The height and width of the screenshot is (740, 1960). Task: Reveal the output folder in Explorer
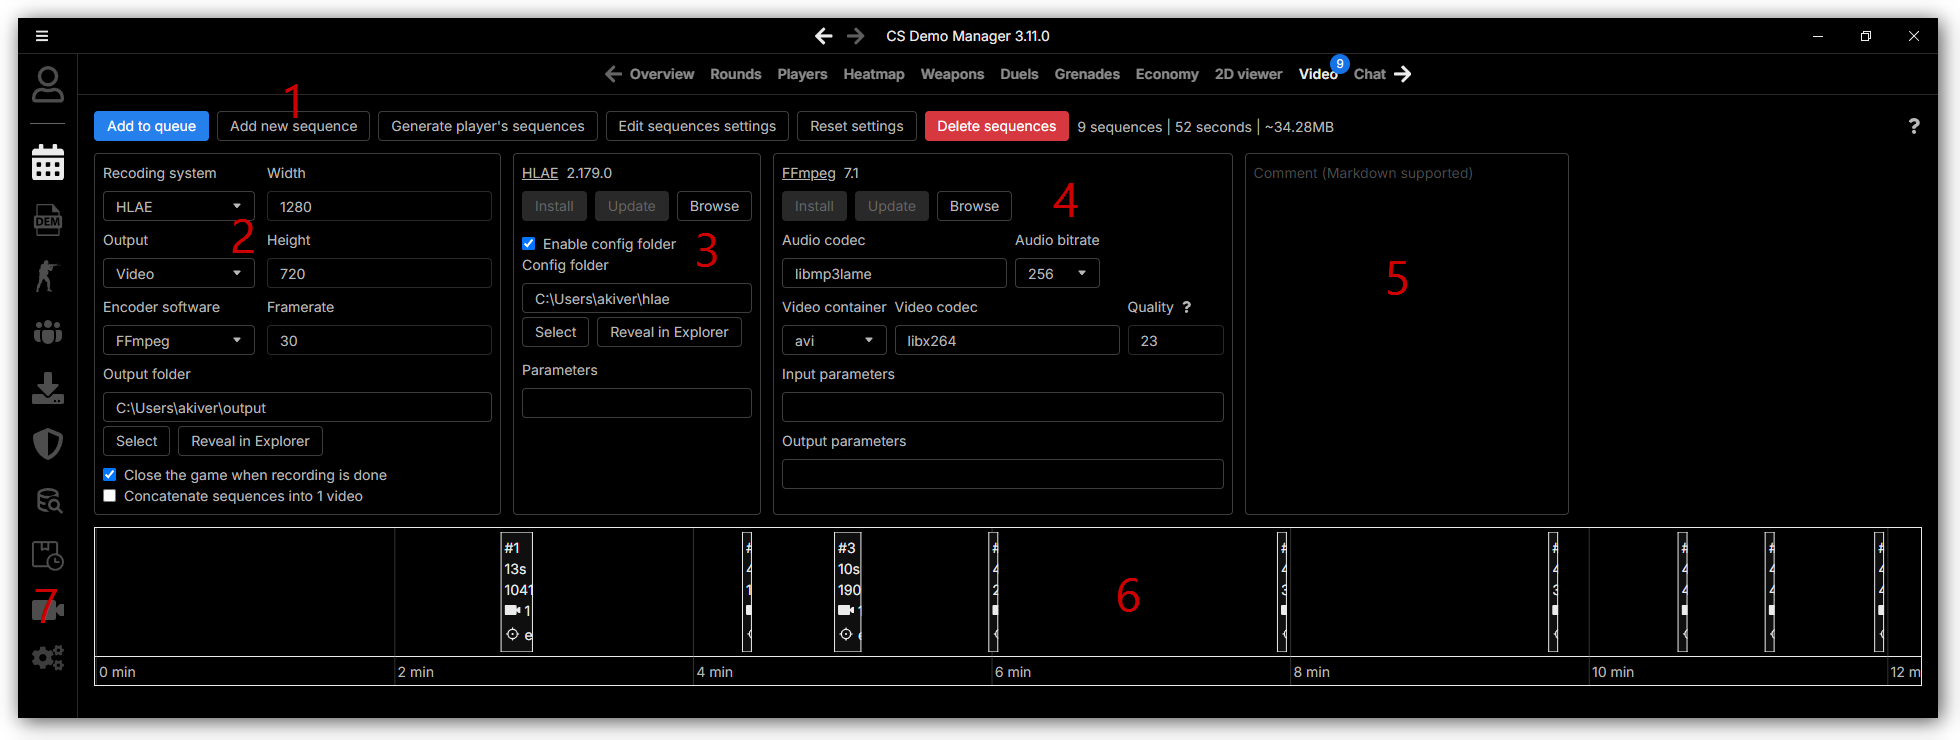click(250, 441)
